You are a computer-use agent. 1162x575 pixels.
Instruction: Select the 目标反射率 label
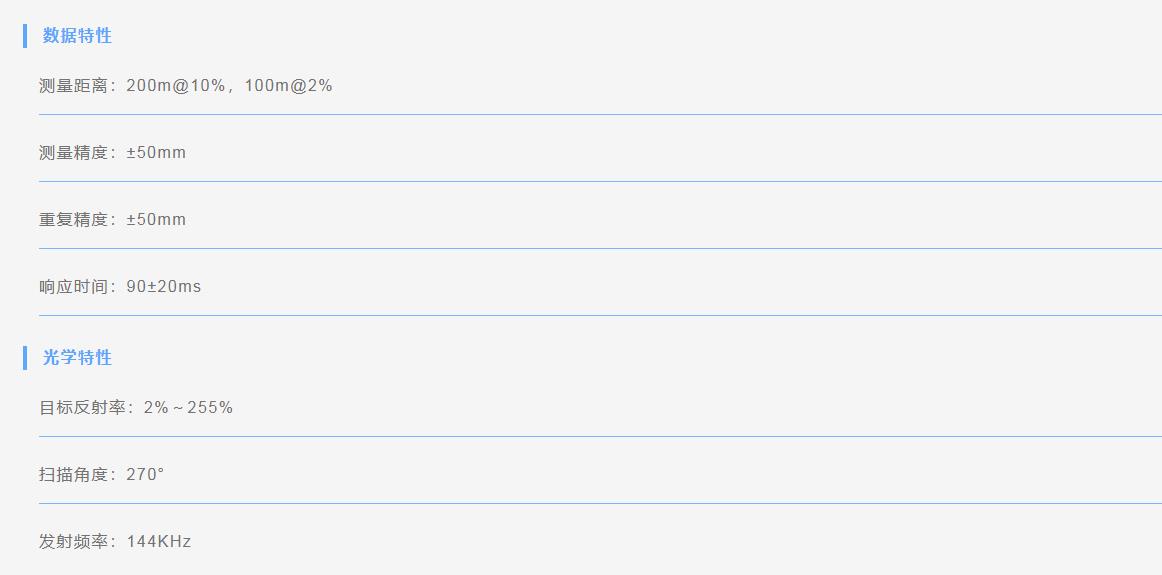coord(82,408)
